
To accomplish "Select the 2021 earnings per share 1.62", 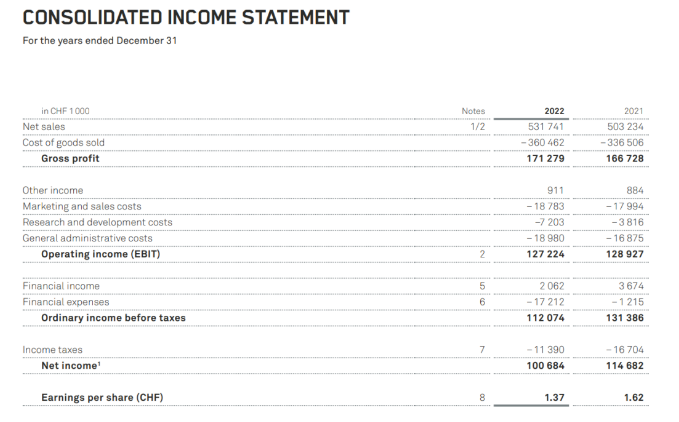I will click(x=633, y=398).
